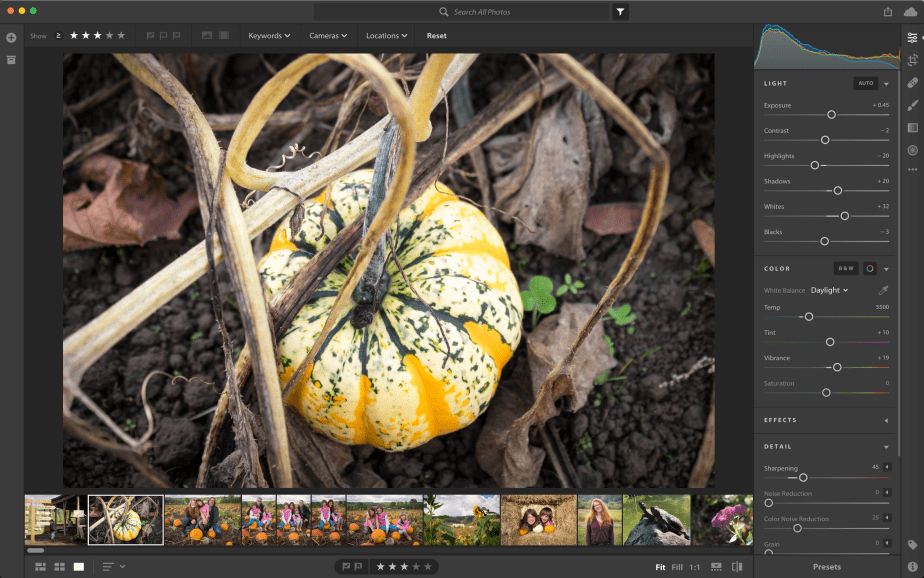Toggle B&W color mode

click(846, 268)
